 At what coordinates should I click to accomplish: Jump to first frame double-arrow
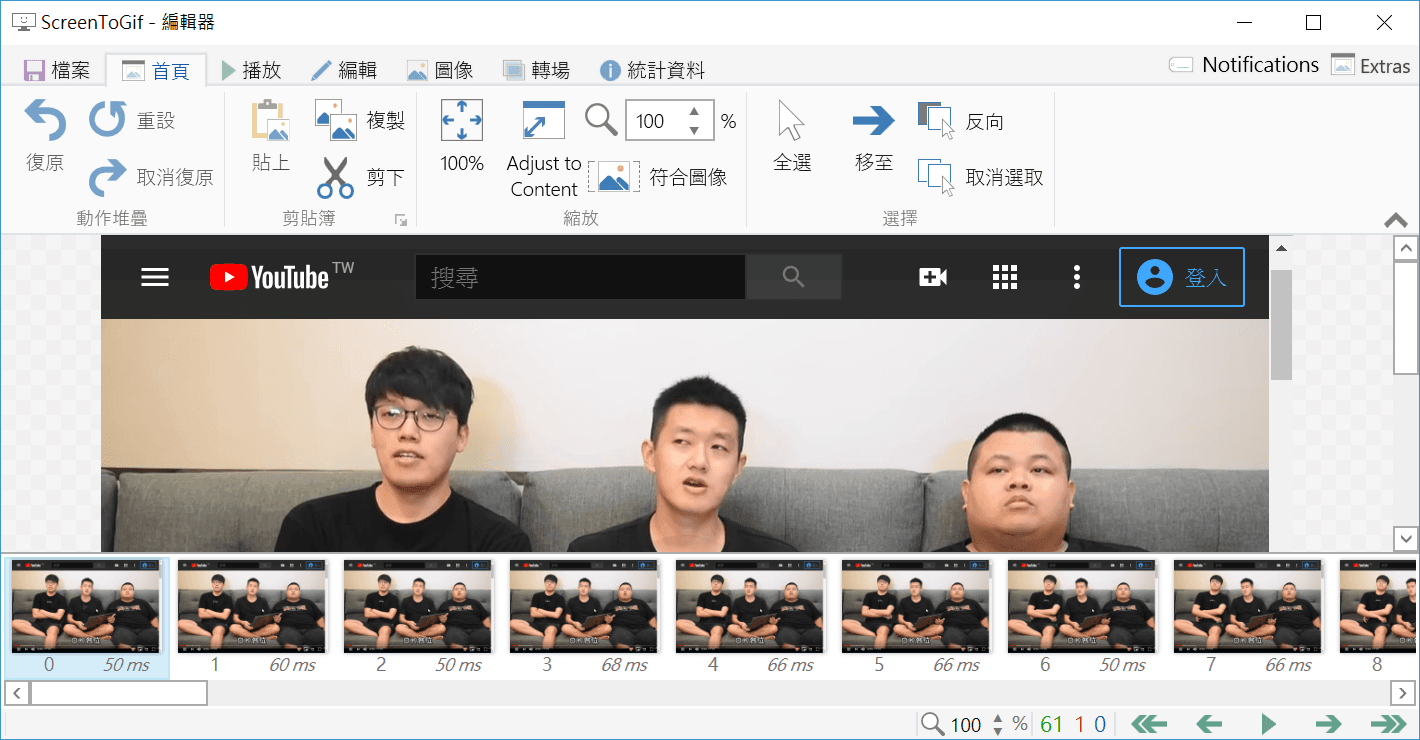click(1150, 724)
